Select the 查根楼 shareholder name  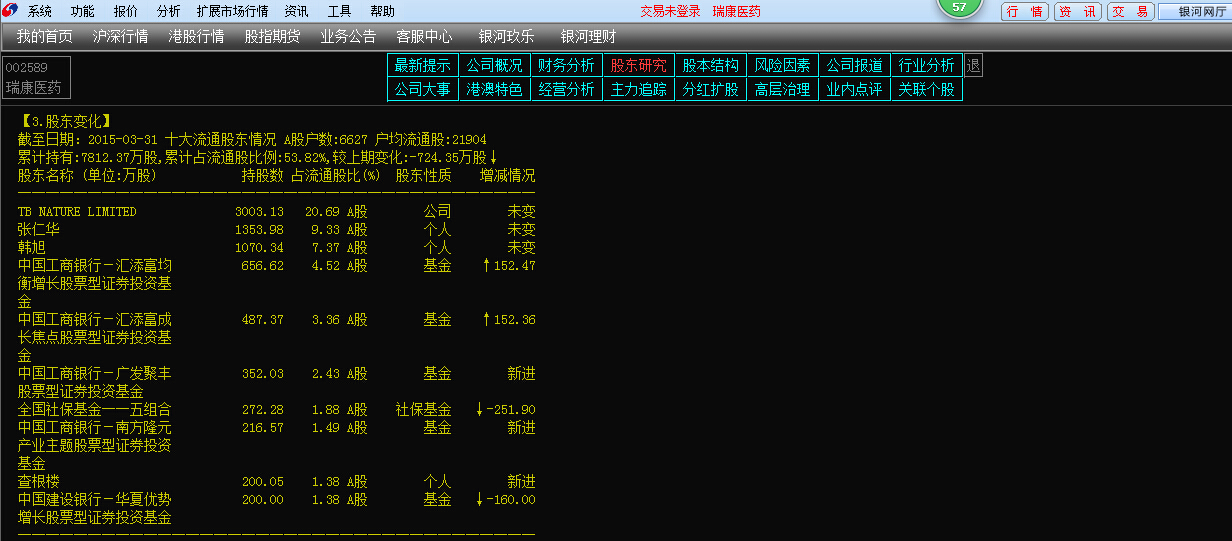[x=38, y=482]
